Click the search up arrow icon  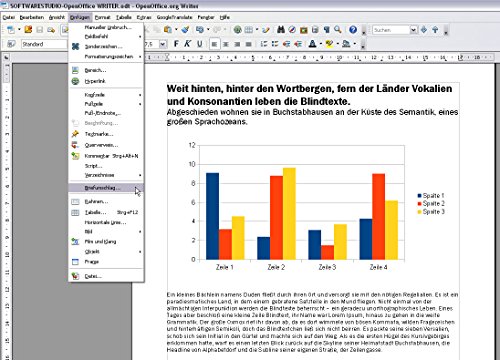tap(435, 30)
